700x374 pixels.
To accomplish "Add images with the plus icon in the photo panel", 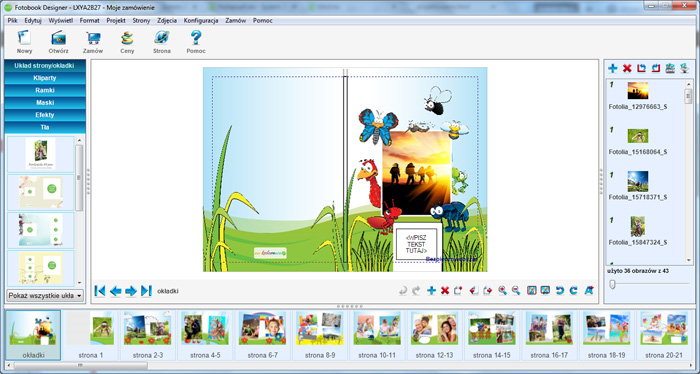I will 613,68.
